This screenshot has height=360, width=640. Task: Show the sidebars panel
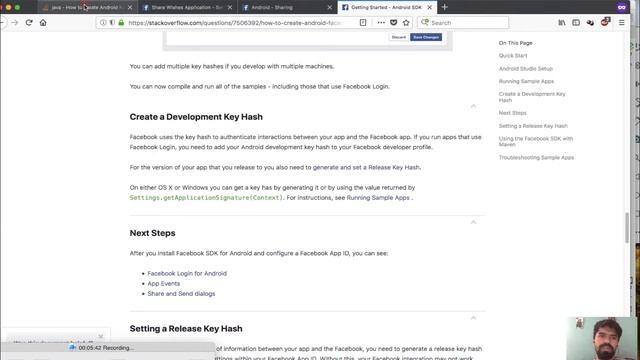(x=576, y=22)
